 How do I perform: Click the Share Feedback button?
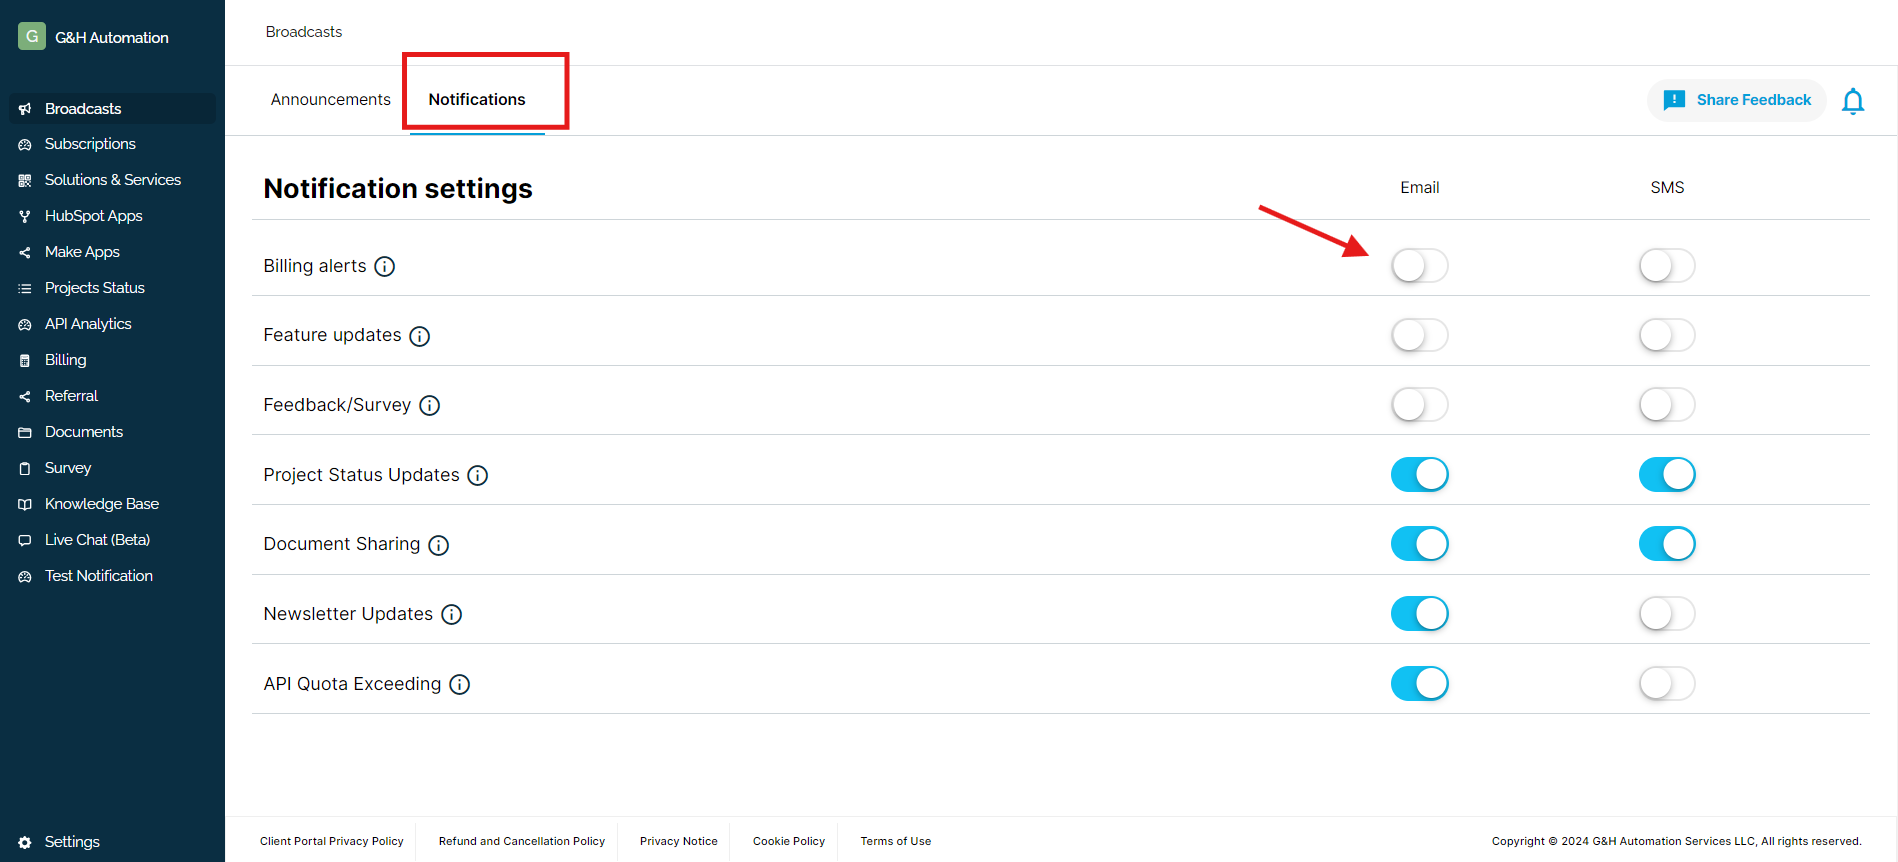pyautogui.click(x=1737, y=100)
